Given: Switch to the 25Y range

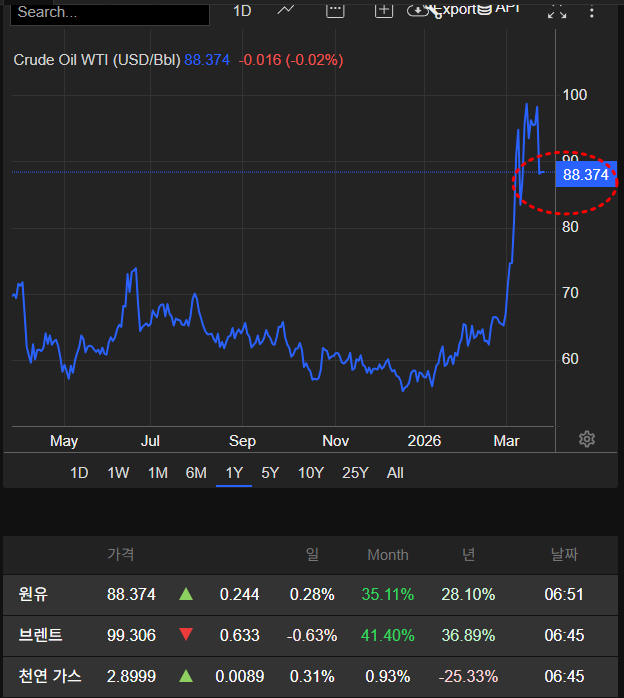Looking at the screenshot, I should (355, 473).
